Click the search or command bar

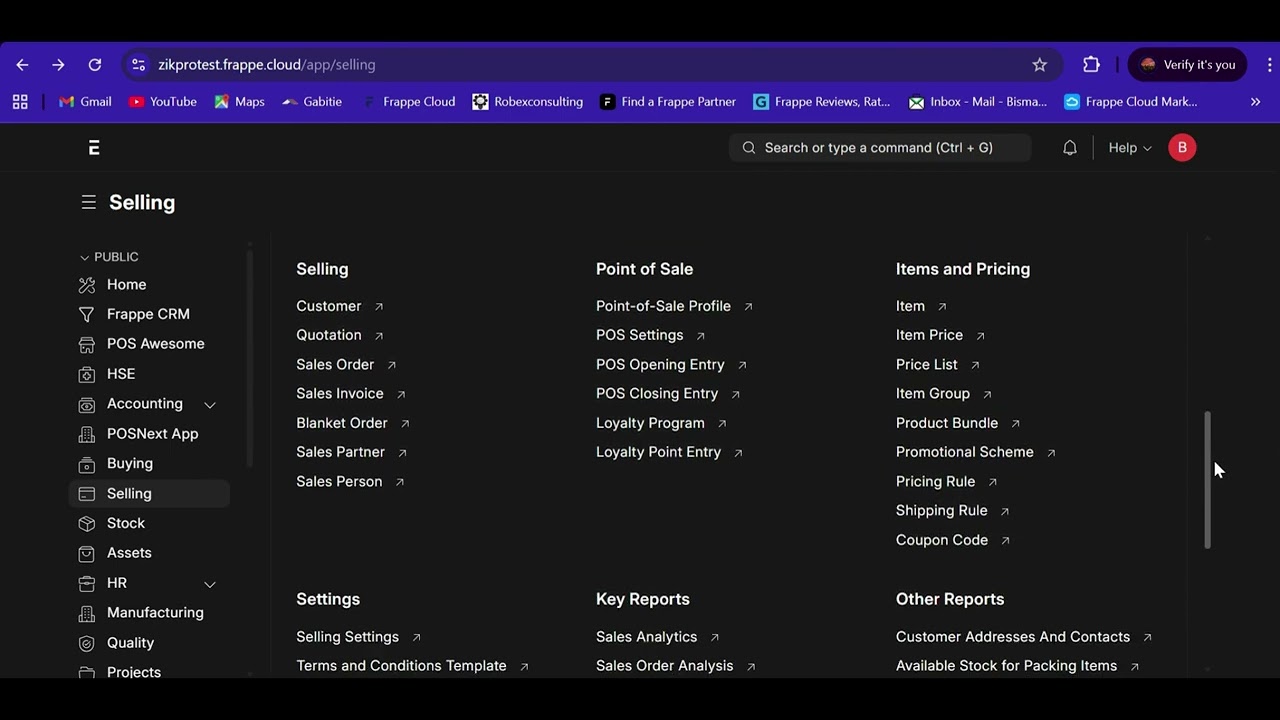(880, 147)
